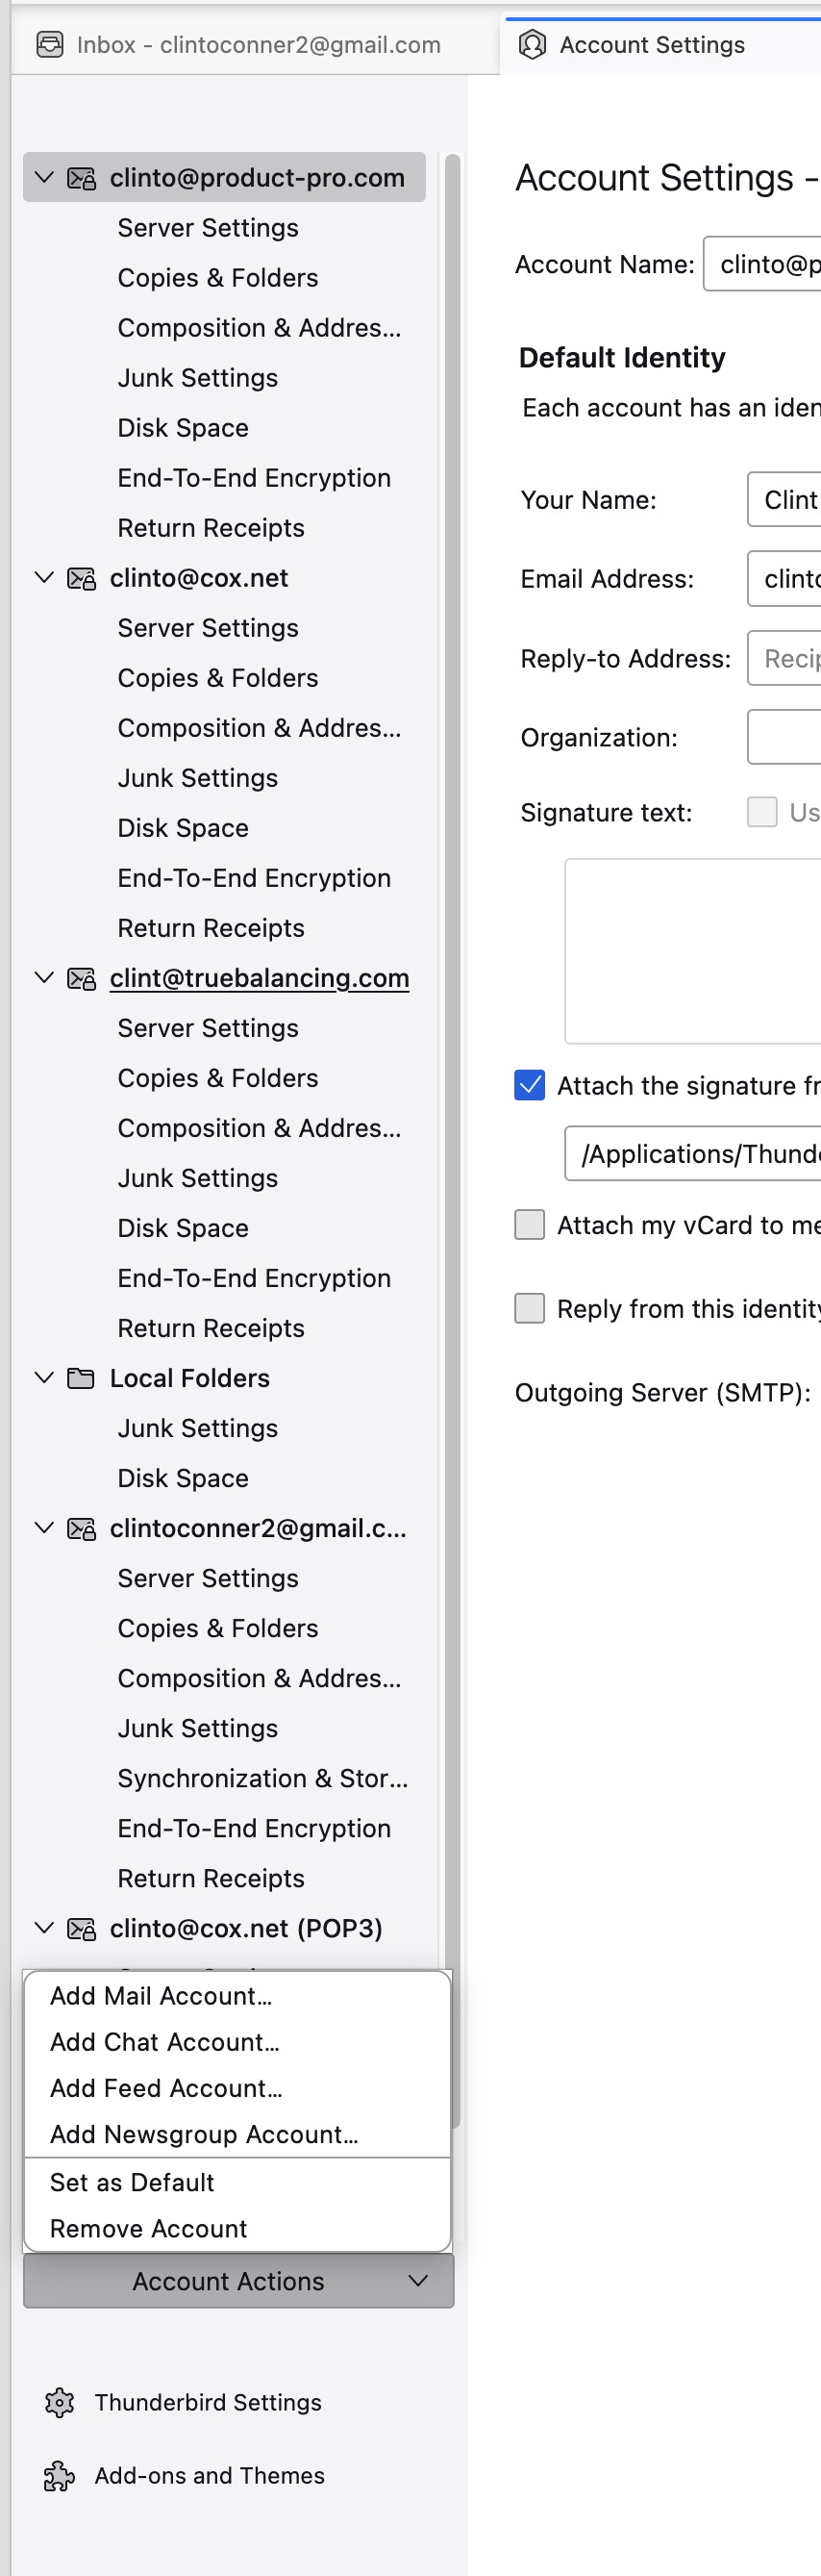821x2576 pixels.
Task: Click the Thunderbird Settings gear icon
Action: pyautogui.click(x=60, y=2402)
